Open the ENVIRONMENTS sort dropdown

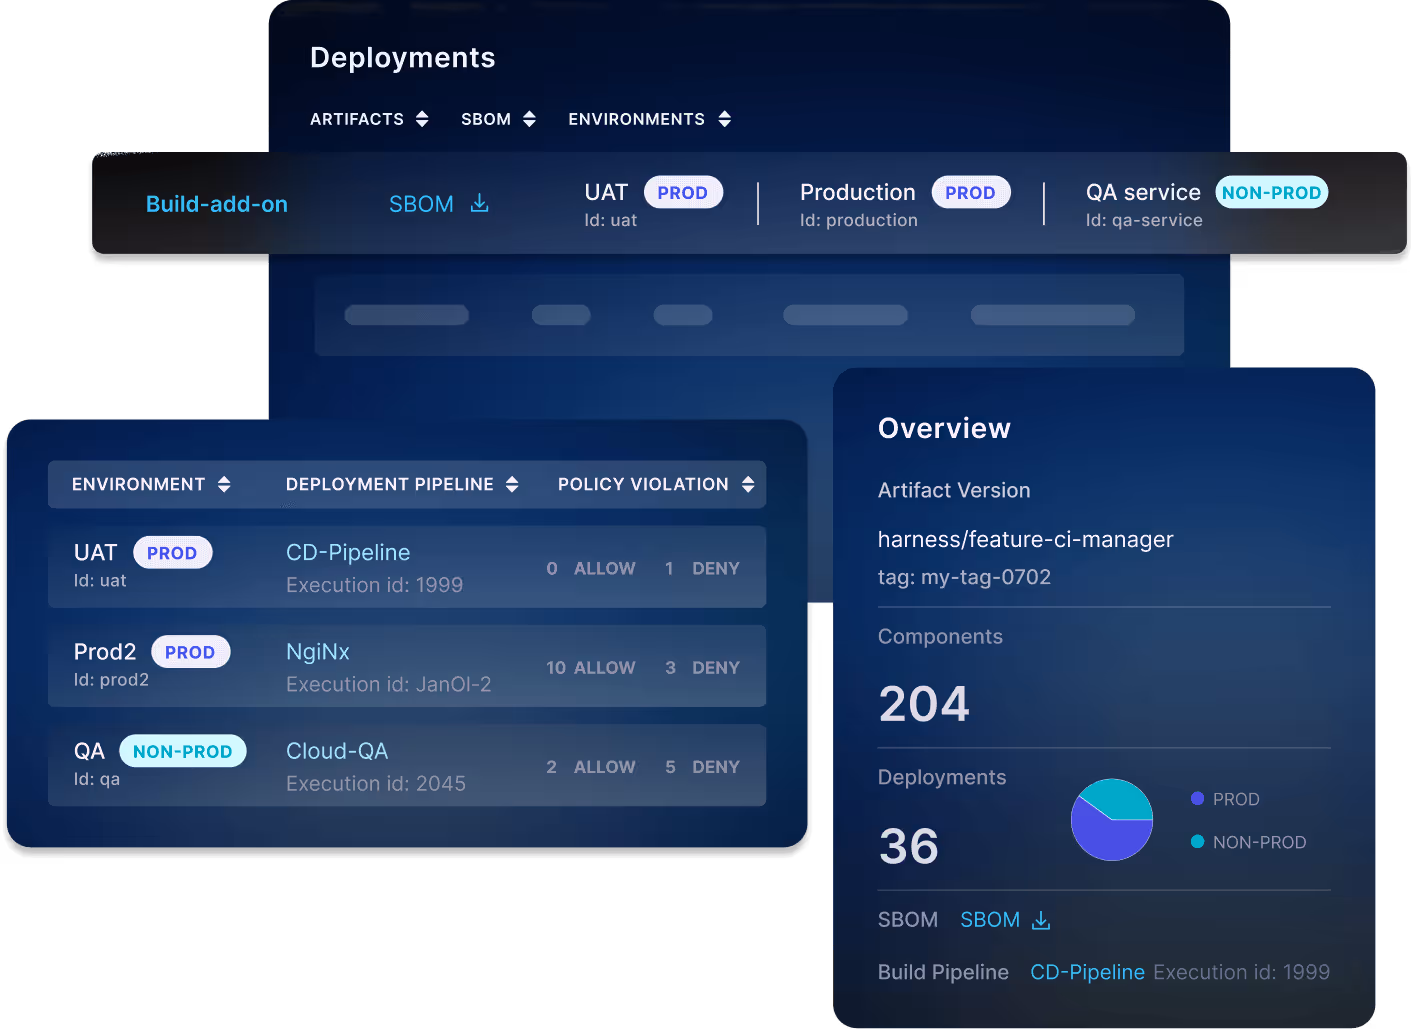[x=724, y=118]
